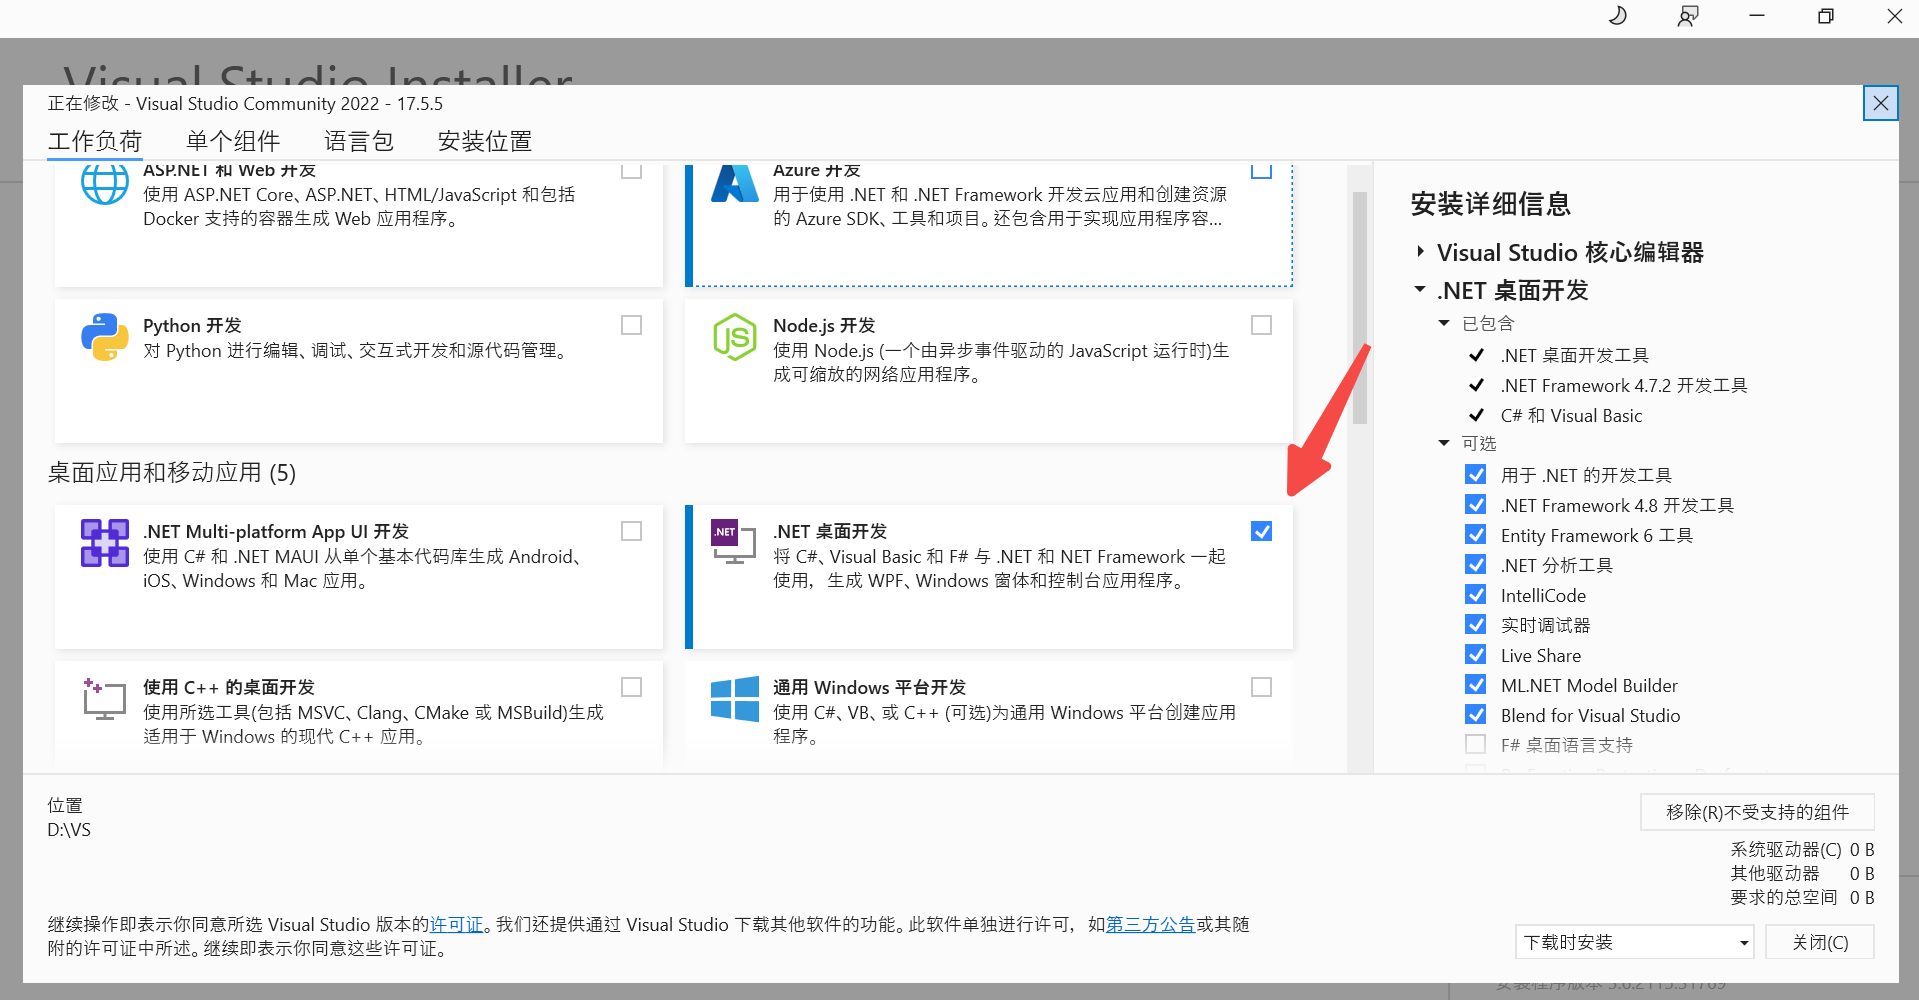Open the 许可证 link
The height and width of the screenshot is (1000, 1919).
tap(456, 925)
